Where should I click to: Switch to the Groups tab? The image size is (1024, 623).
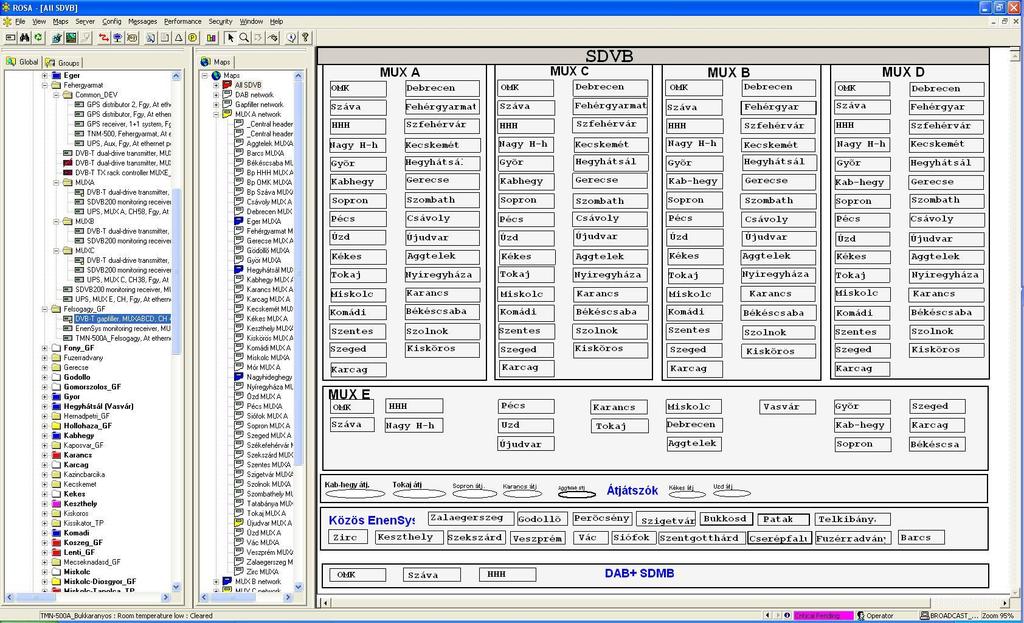63,63
